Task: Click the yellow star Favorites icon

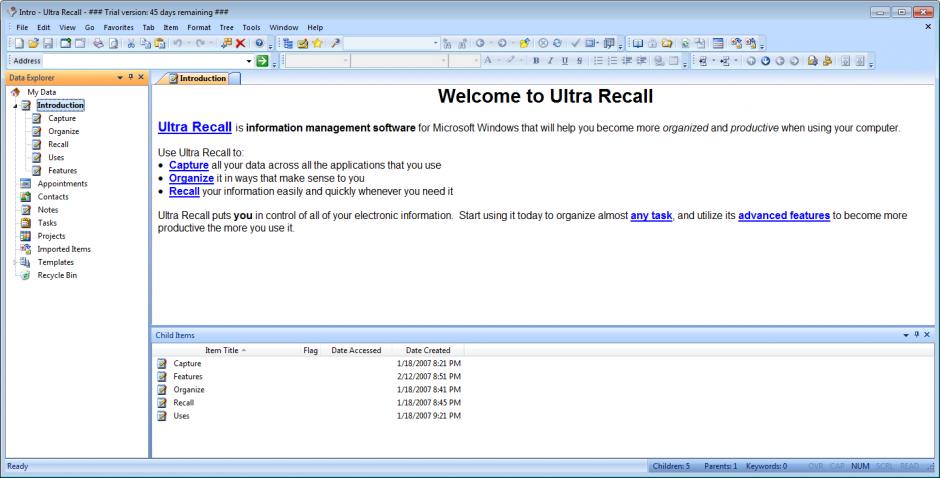Action: [317, 43]
